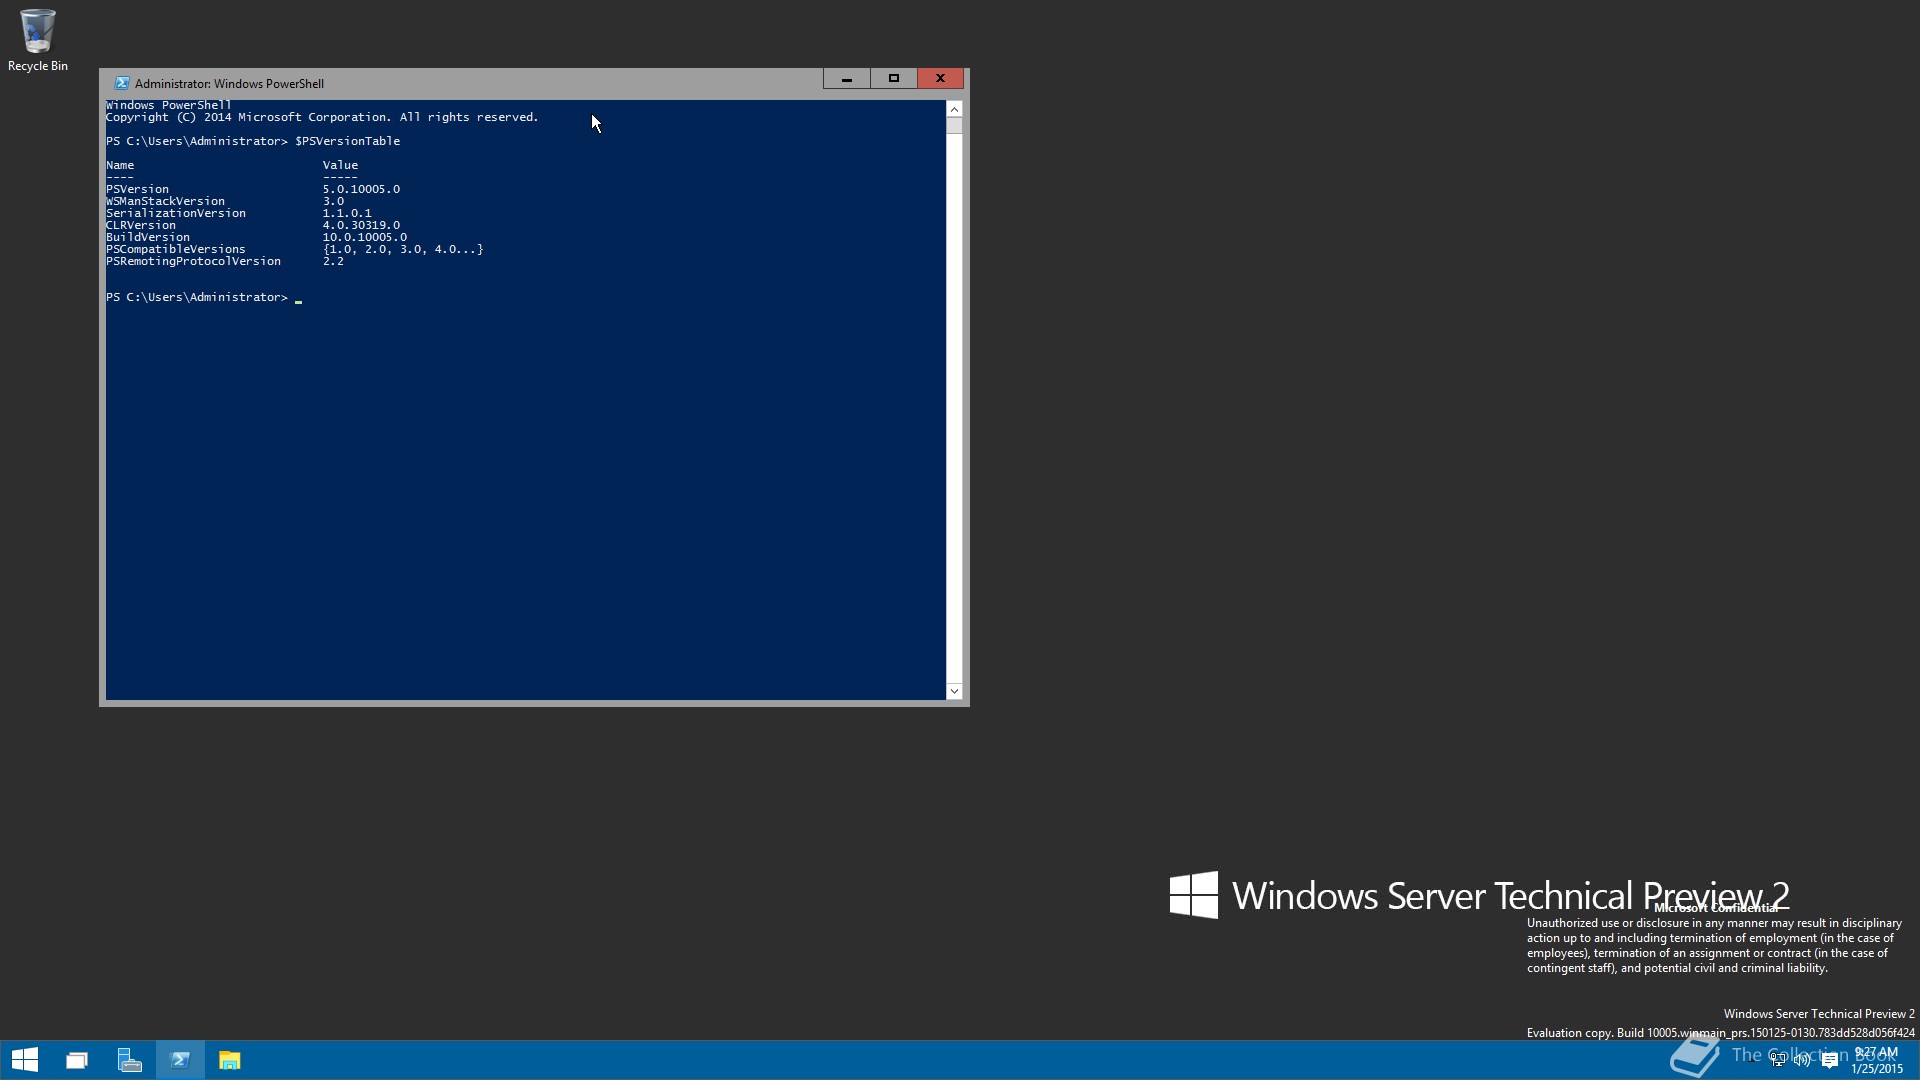Image resolution: width=1920 pixels, height=1080 pixels.
Task: Click the Name column header
Action: (120, 165)
